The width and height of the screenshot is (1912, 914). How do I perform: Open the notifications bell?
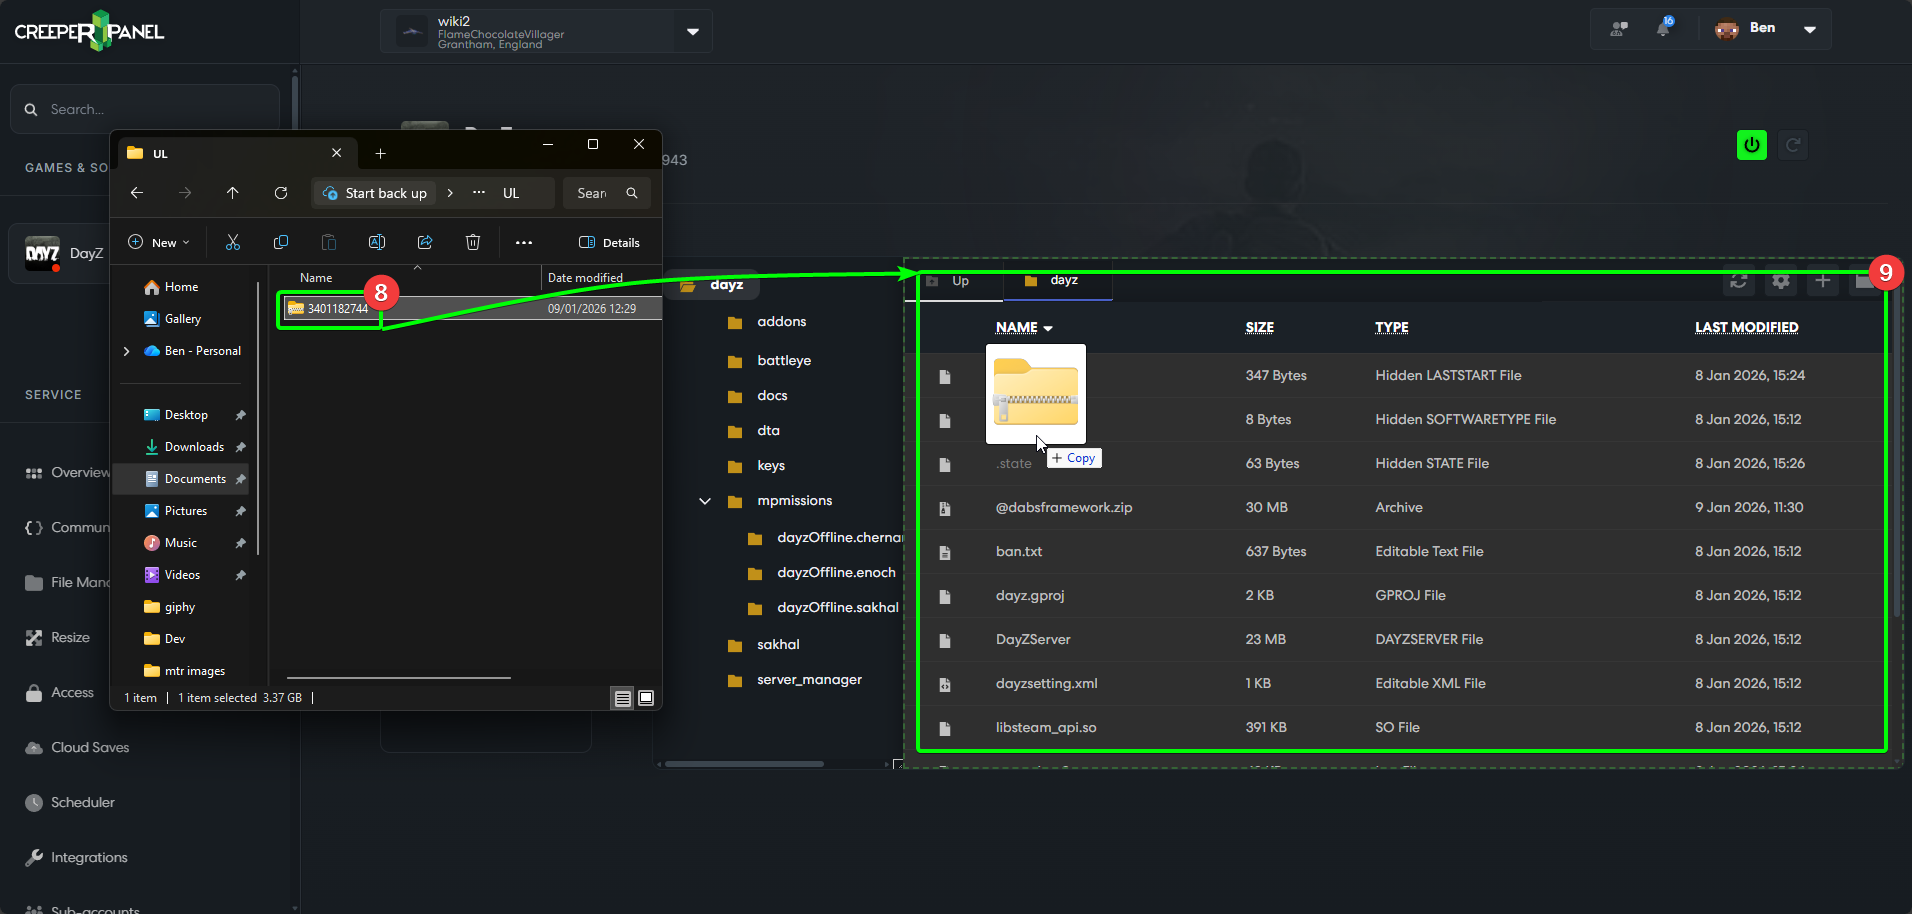click(x=1663, y=28)
